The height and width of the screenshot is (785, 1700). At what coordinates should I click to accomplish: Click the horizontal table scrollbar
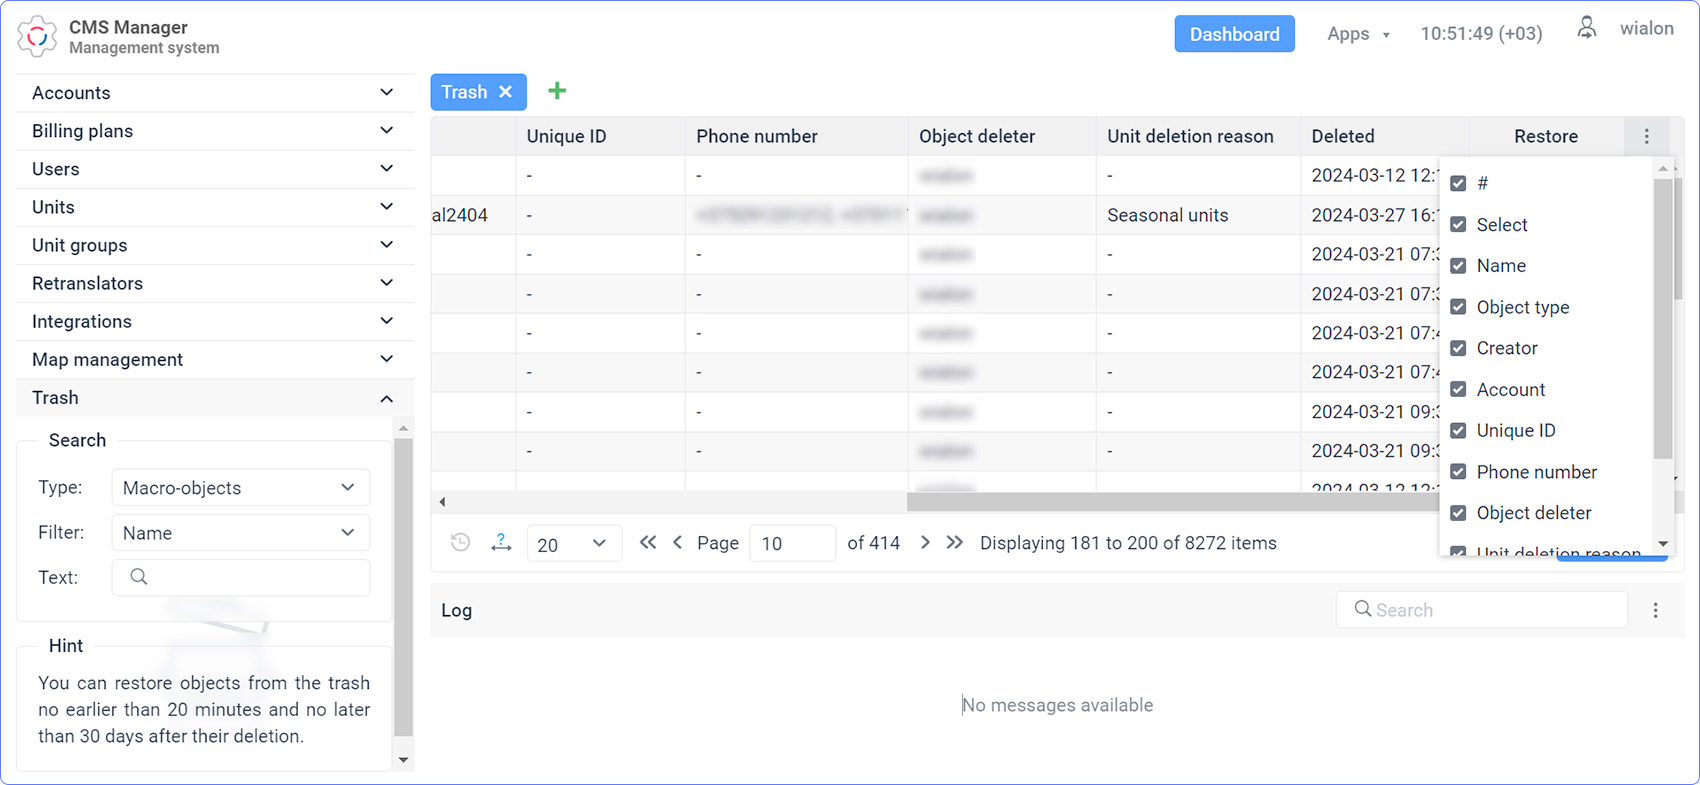[x=1170, y=502]
